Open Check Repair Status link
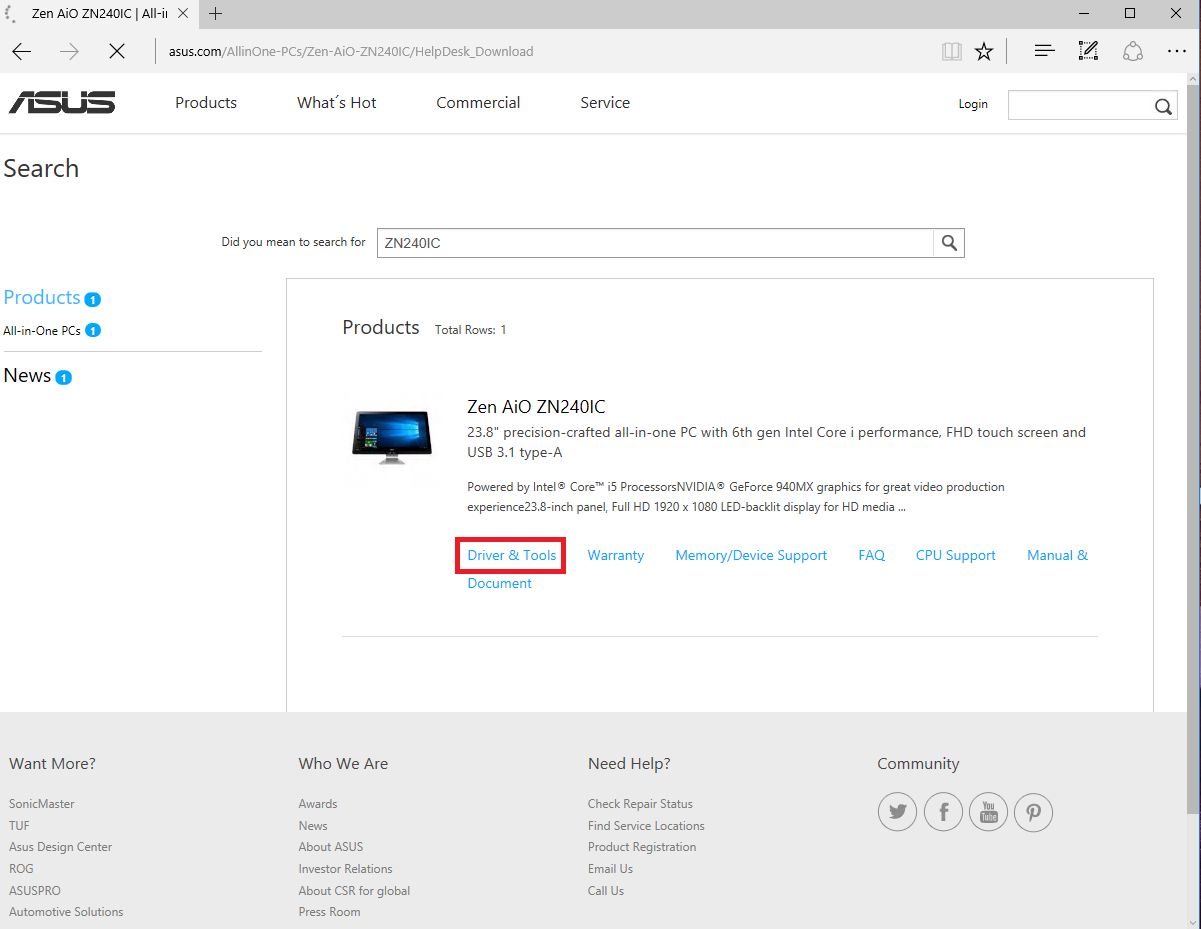1201x929 pixels. 640,804
